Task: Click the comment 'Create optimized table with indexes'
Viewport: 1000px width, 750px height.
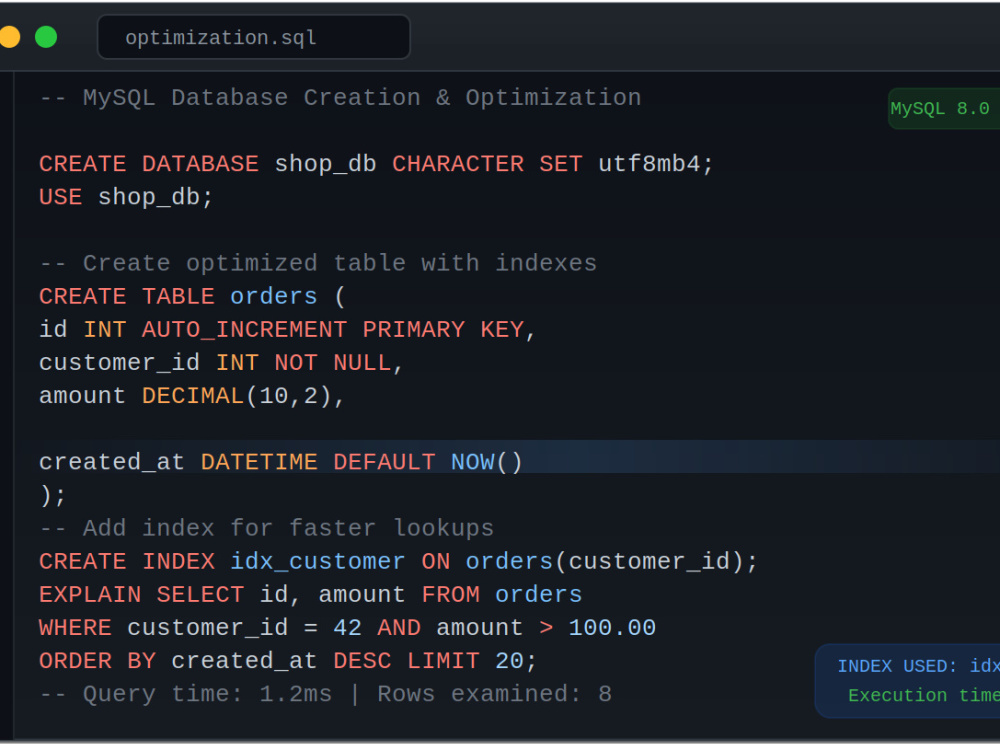Action: [318, 263]
